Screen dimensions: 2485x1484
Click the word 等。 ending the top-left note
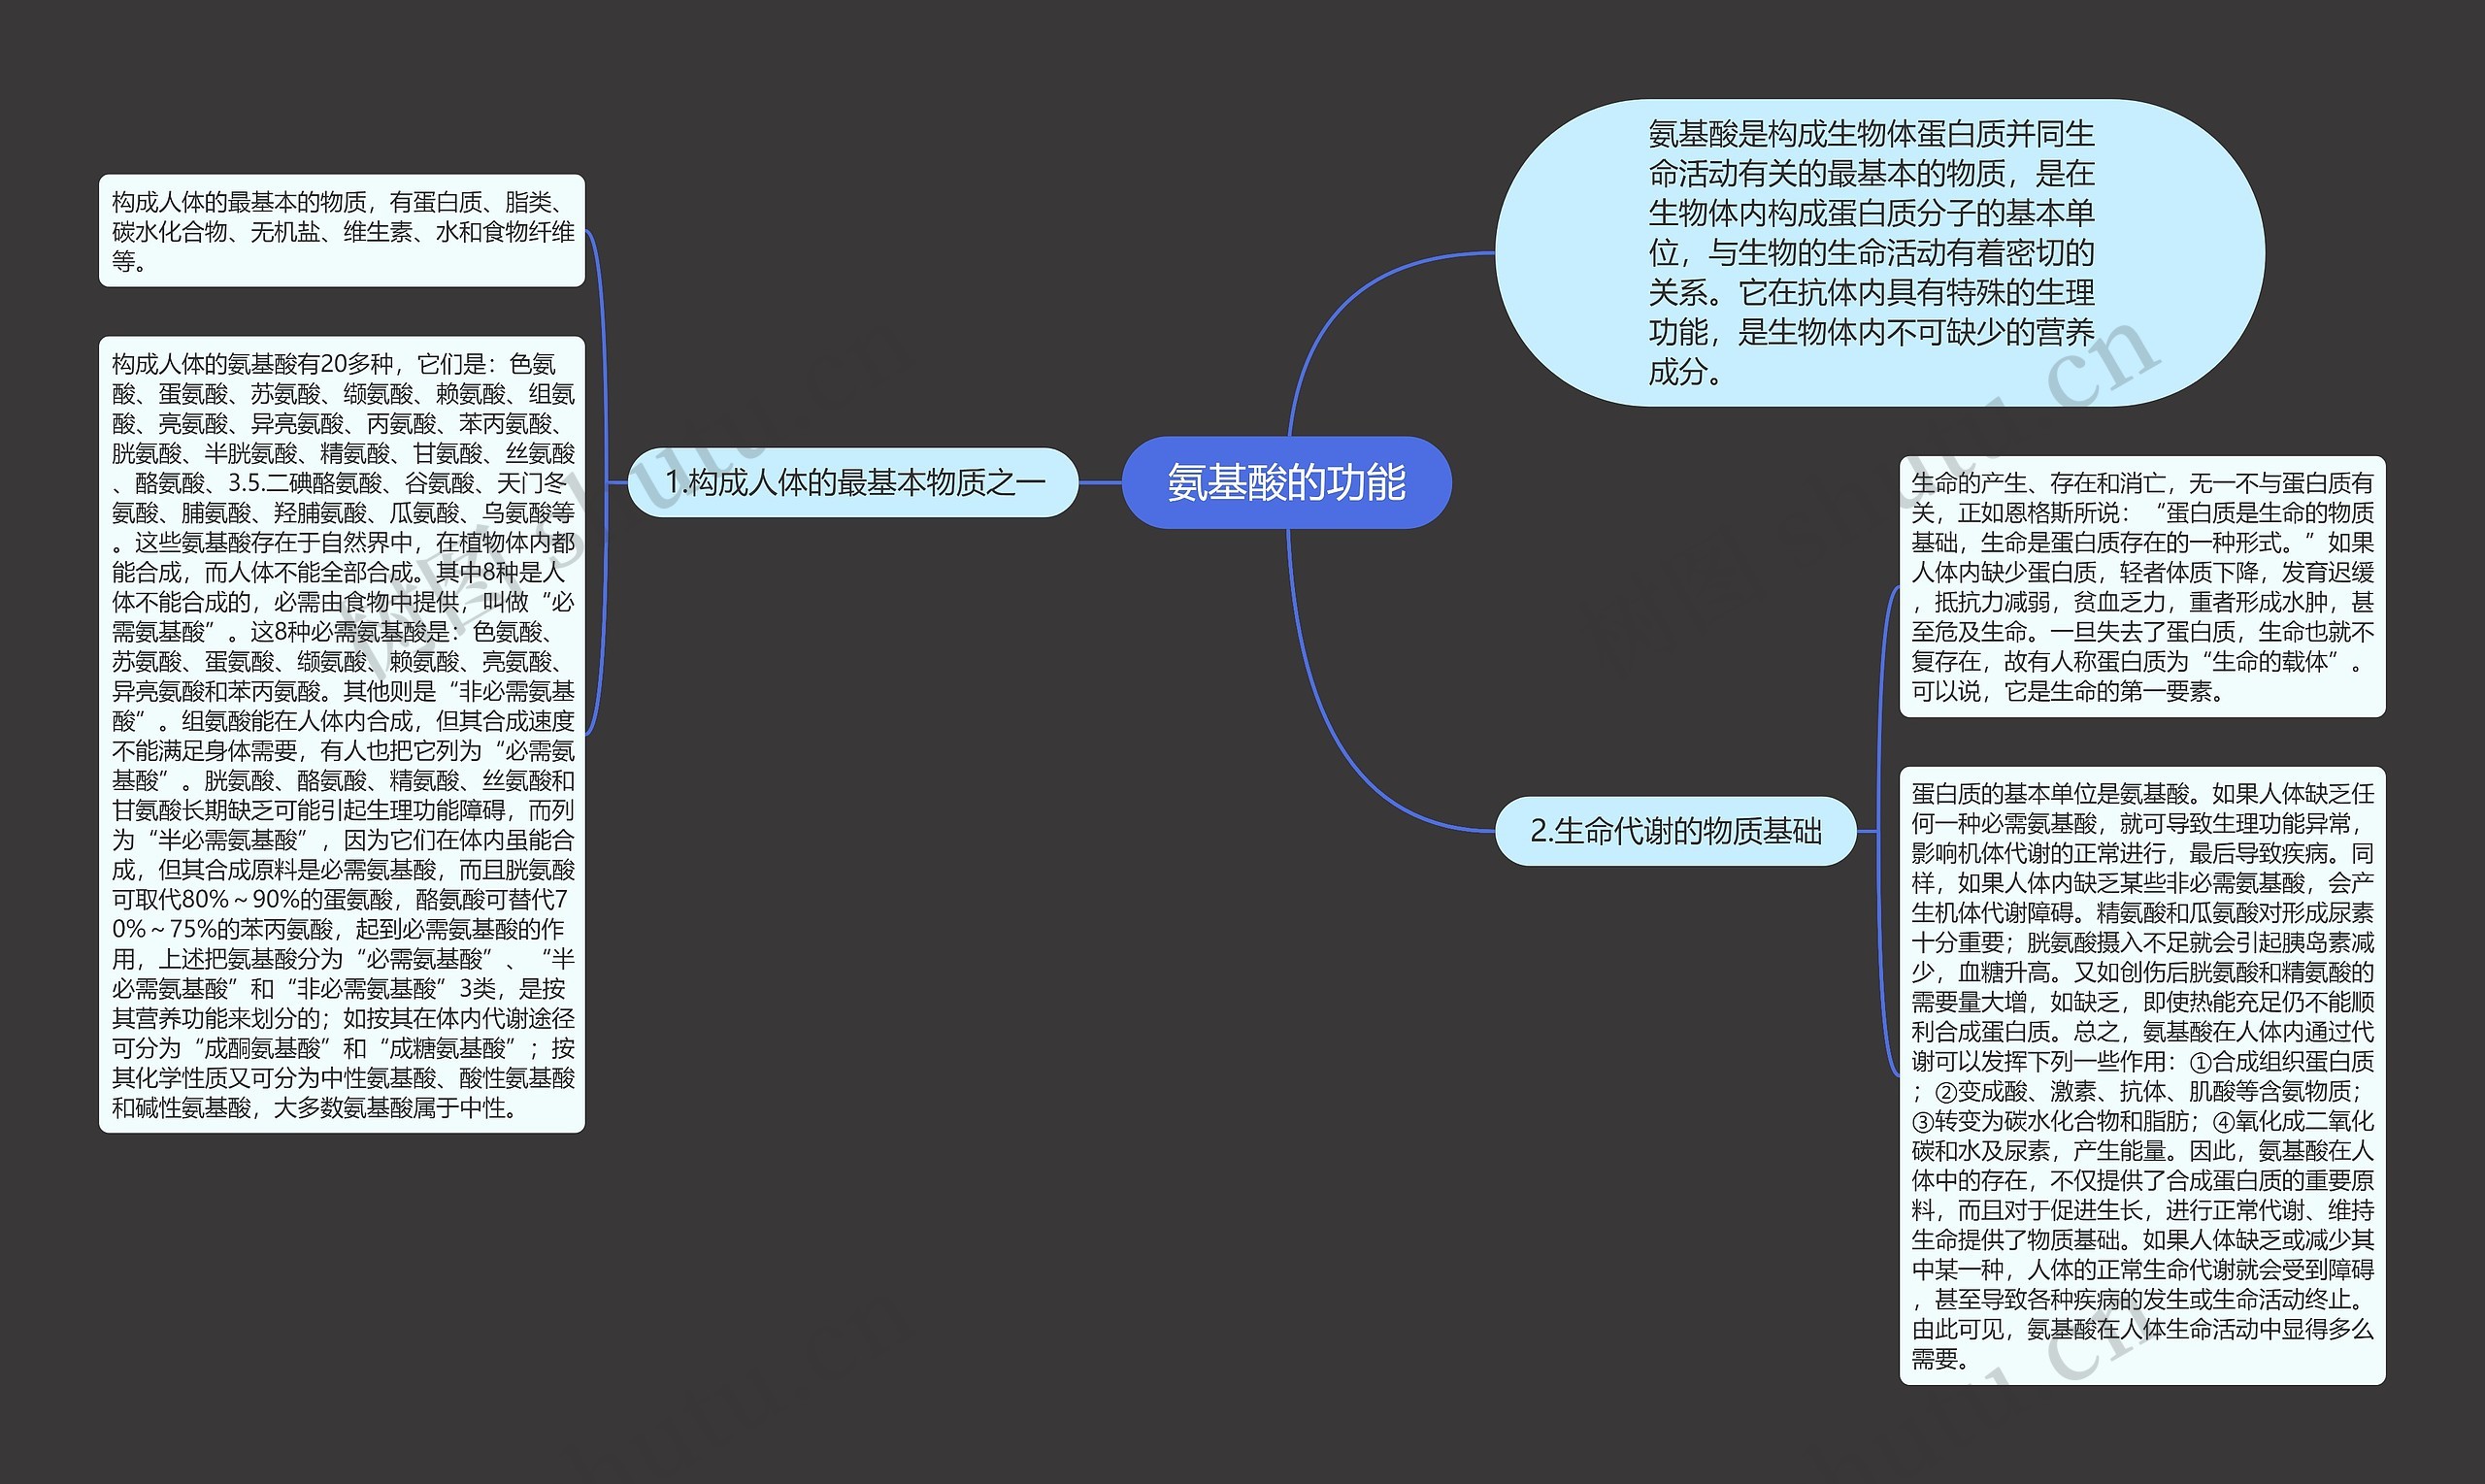[x=129, y=262]
